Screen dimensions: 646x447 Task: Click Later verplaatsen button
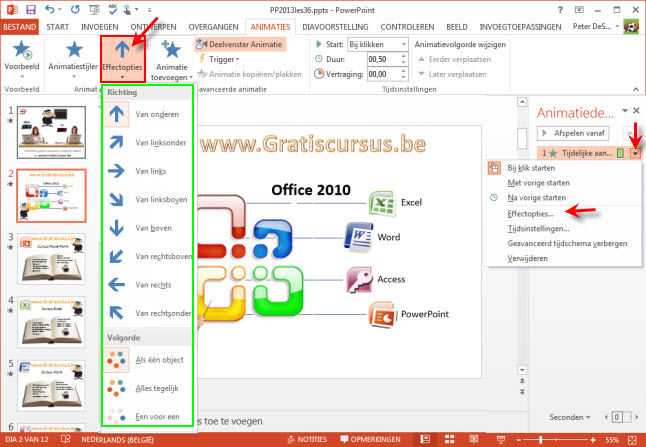pos(452,74)
